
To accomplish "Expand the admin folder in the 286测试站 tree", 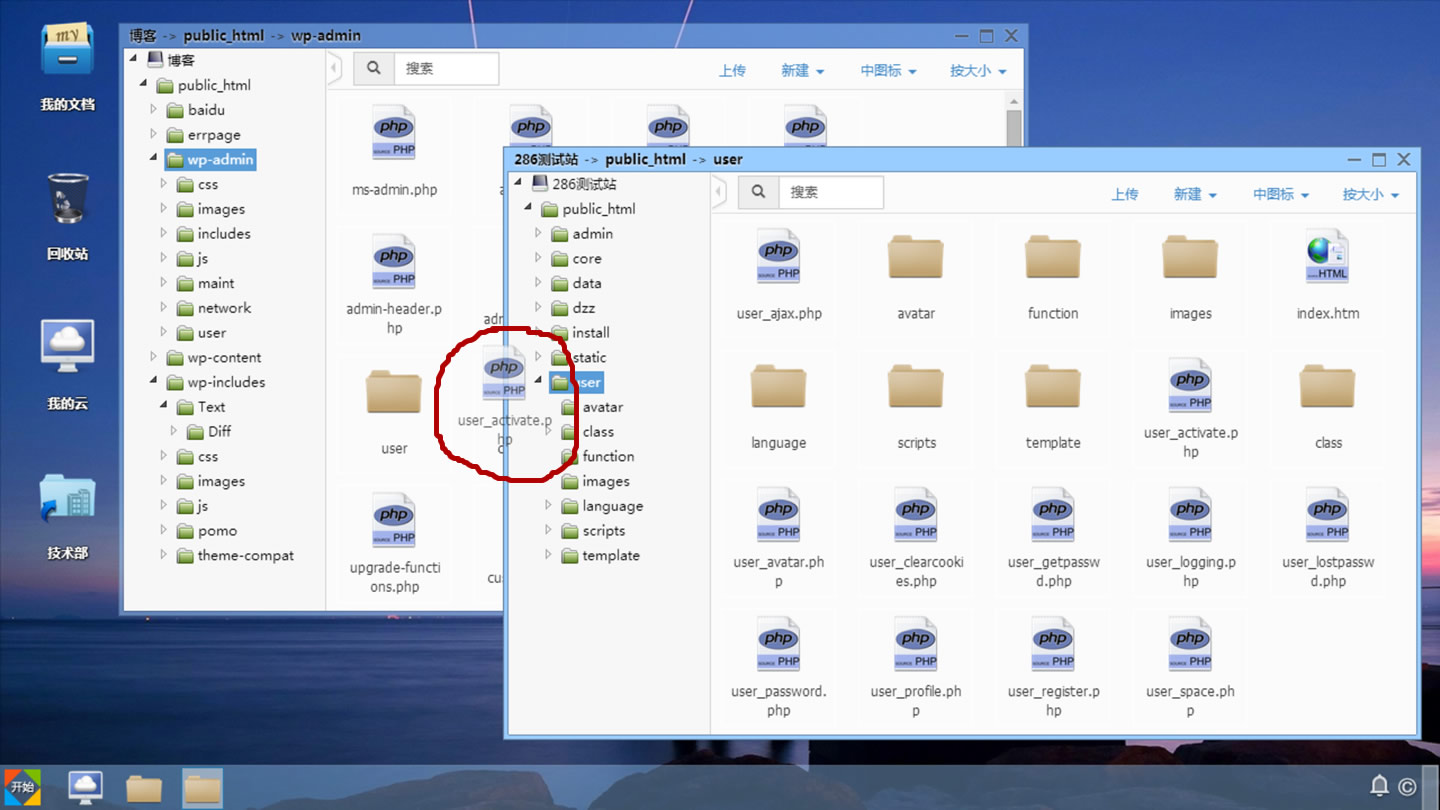I will click(538, 233).
